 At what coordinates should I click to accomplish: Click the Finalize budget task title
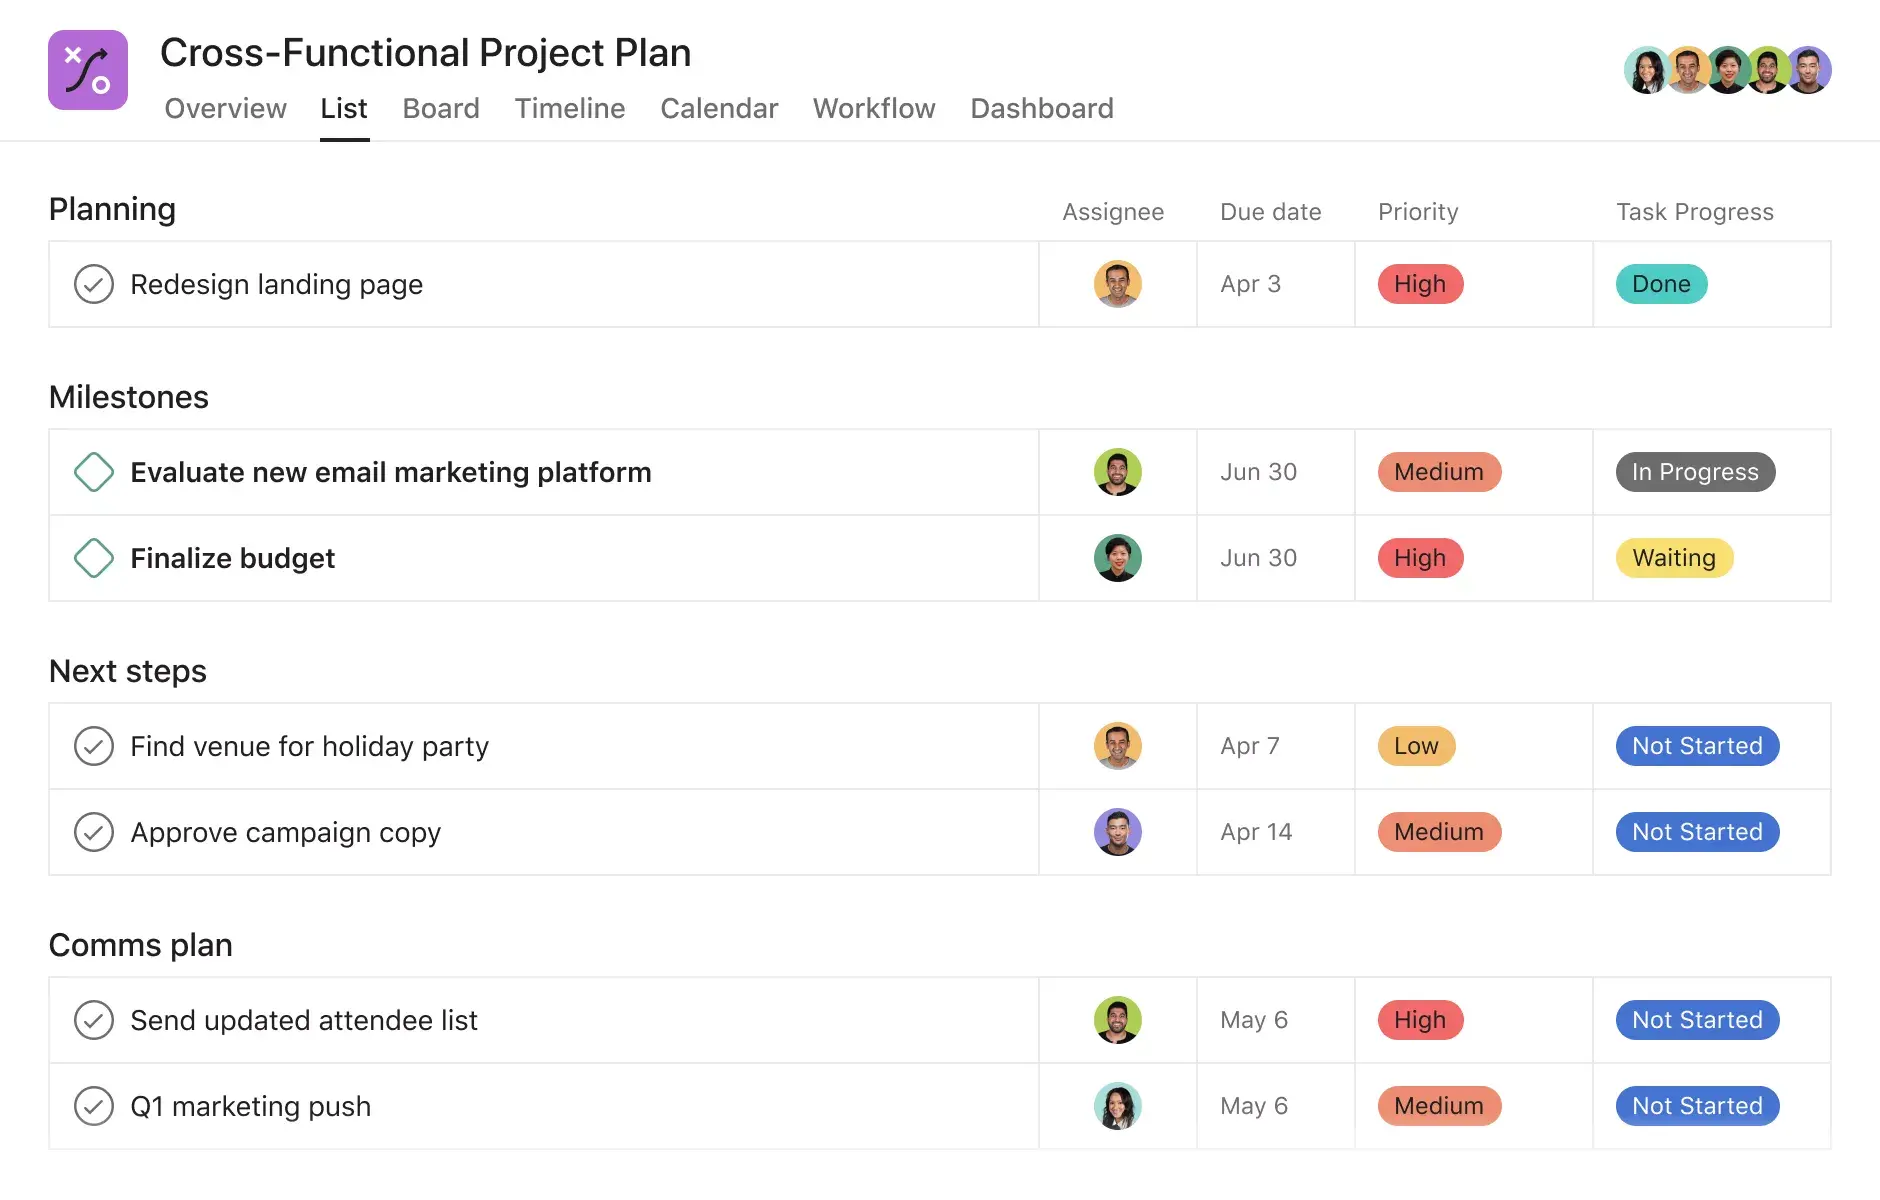(x=232, y=558)
